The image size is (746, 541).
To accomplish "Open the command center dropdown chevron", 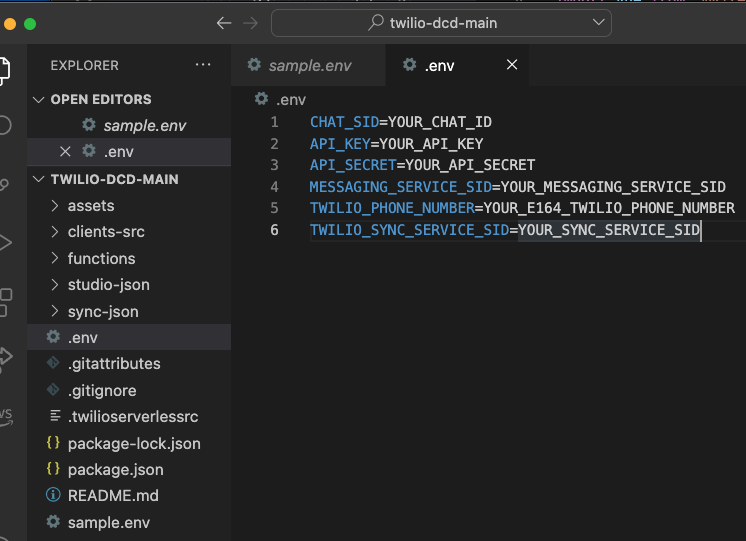I will pyautogui.click(x=599, y=22).
